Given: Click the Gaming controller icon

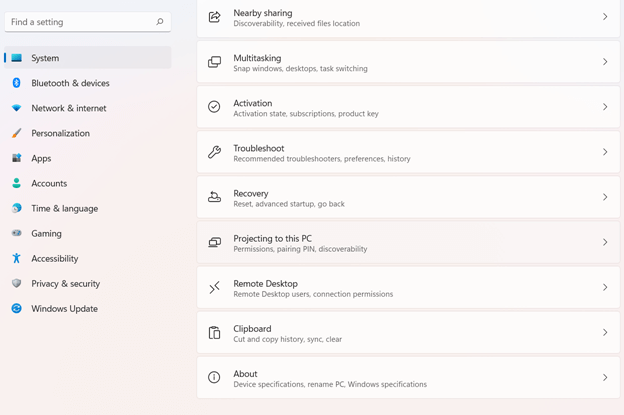Looking at the screenshot, I should (16, 233).
